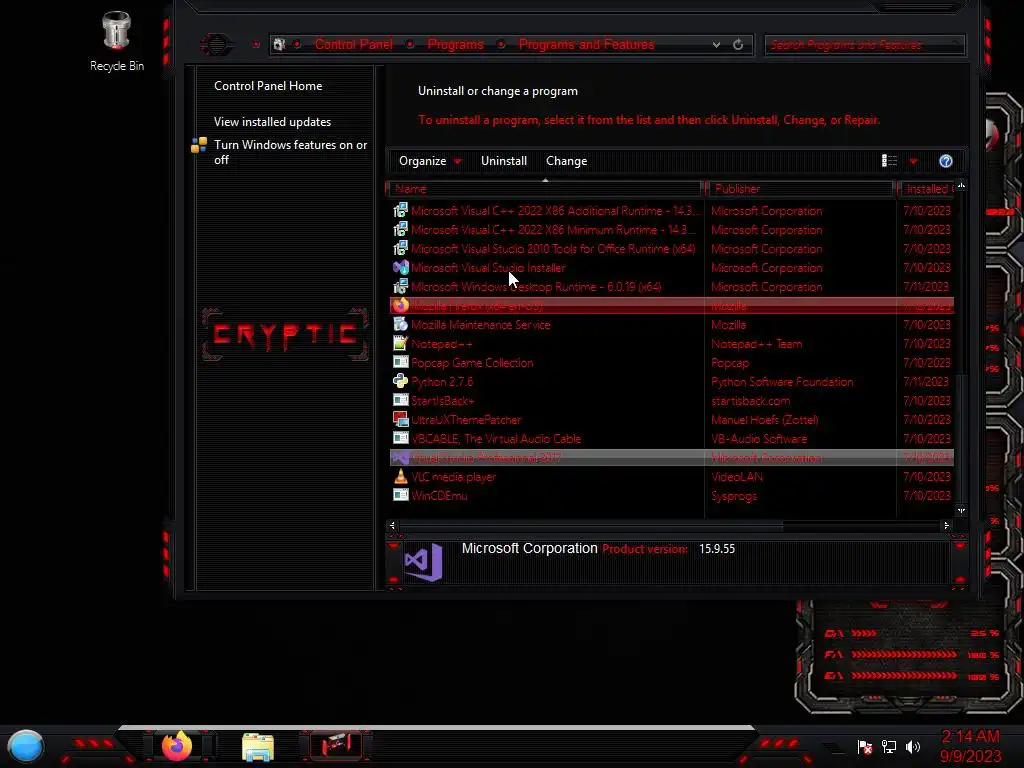
Task: Click the round back navigation button
Action: click(x=216, y=44)
